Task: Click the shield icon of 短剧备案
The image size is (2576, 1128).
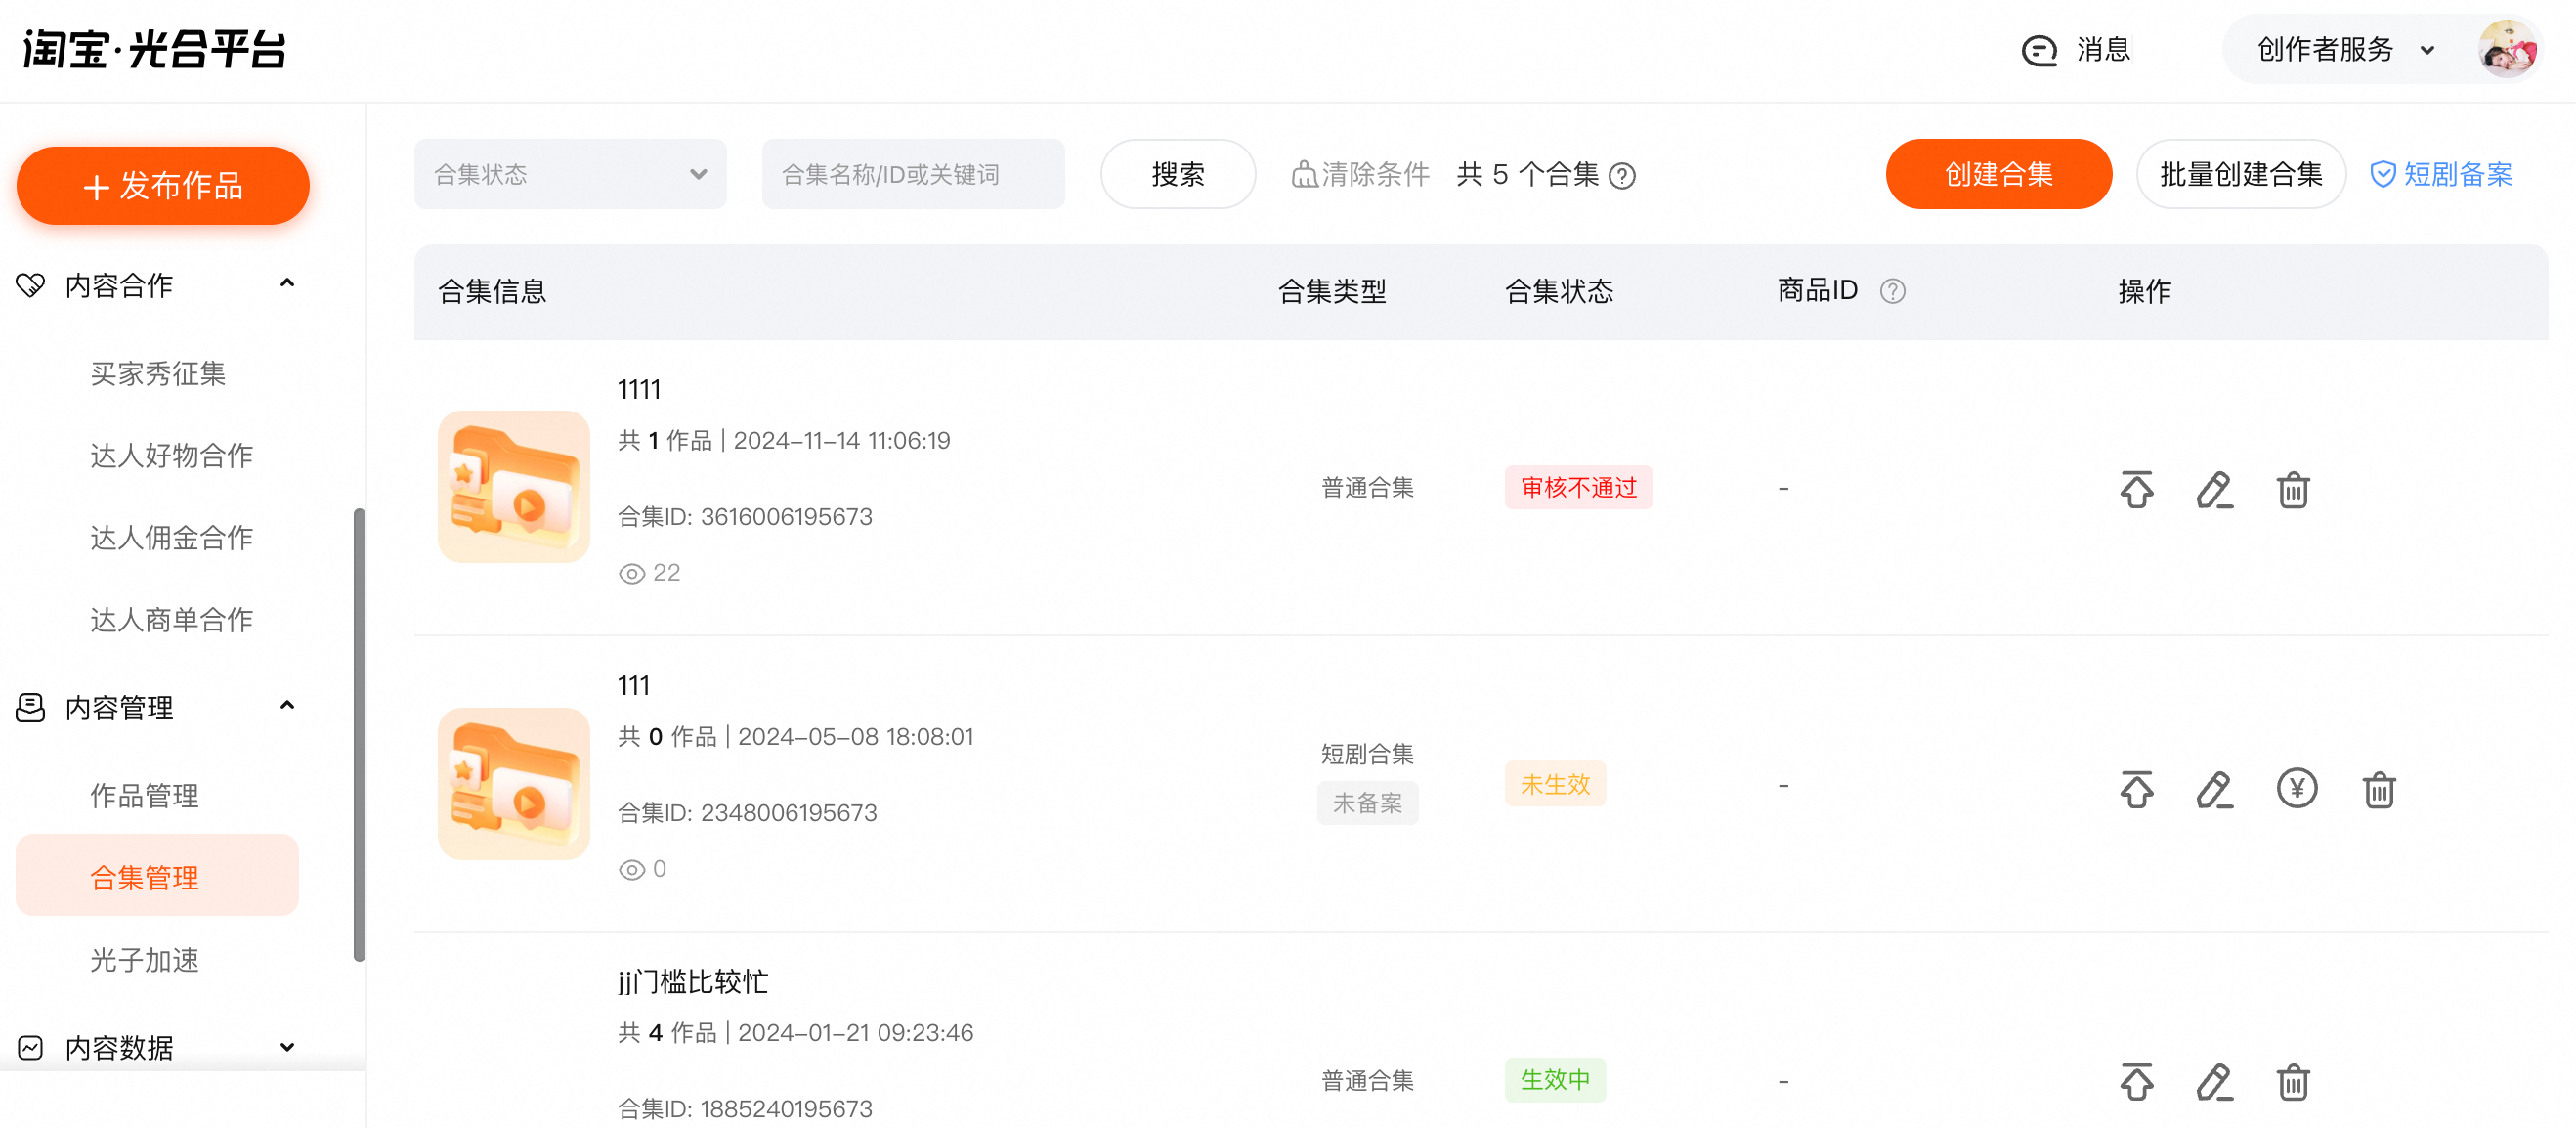Action: point(2382,175)
